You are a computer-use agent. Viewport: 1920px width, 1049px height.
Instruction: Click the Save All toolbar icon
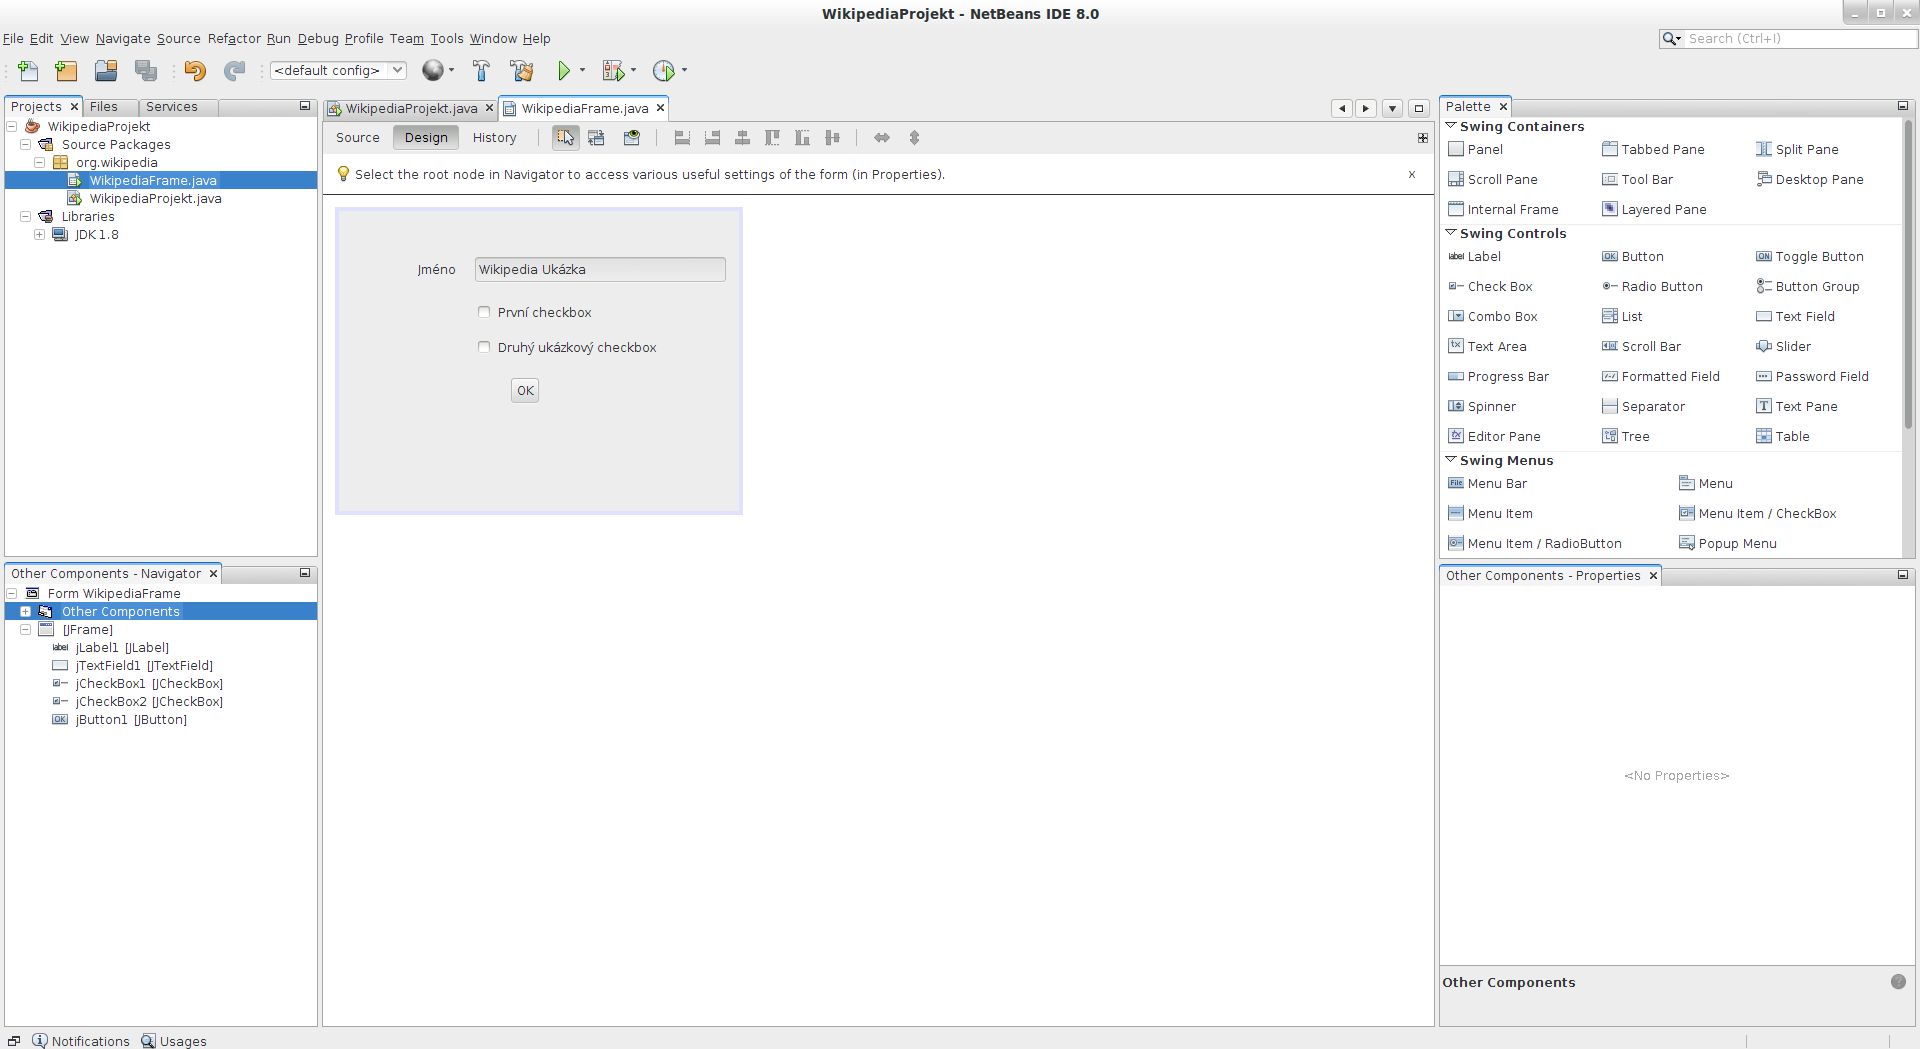[145, 70]
